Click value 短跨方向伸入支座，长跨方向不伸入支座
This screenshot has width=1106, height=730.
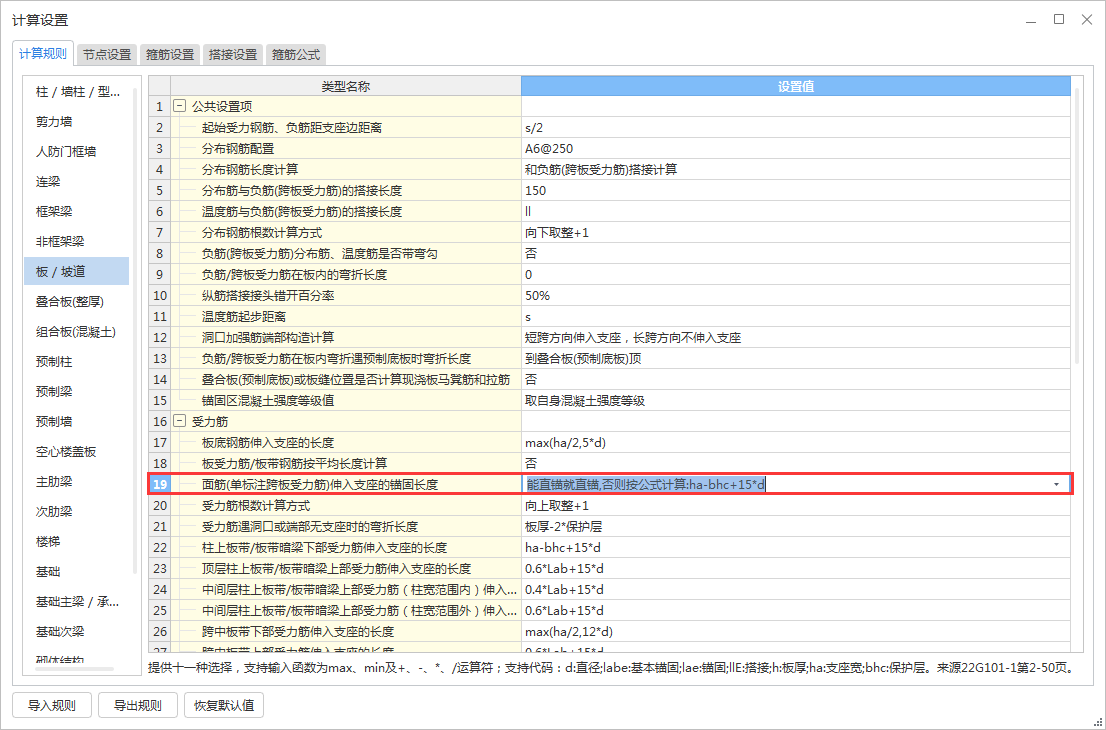coord(796,338)
